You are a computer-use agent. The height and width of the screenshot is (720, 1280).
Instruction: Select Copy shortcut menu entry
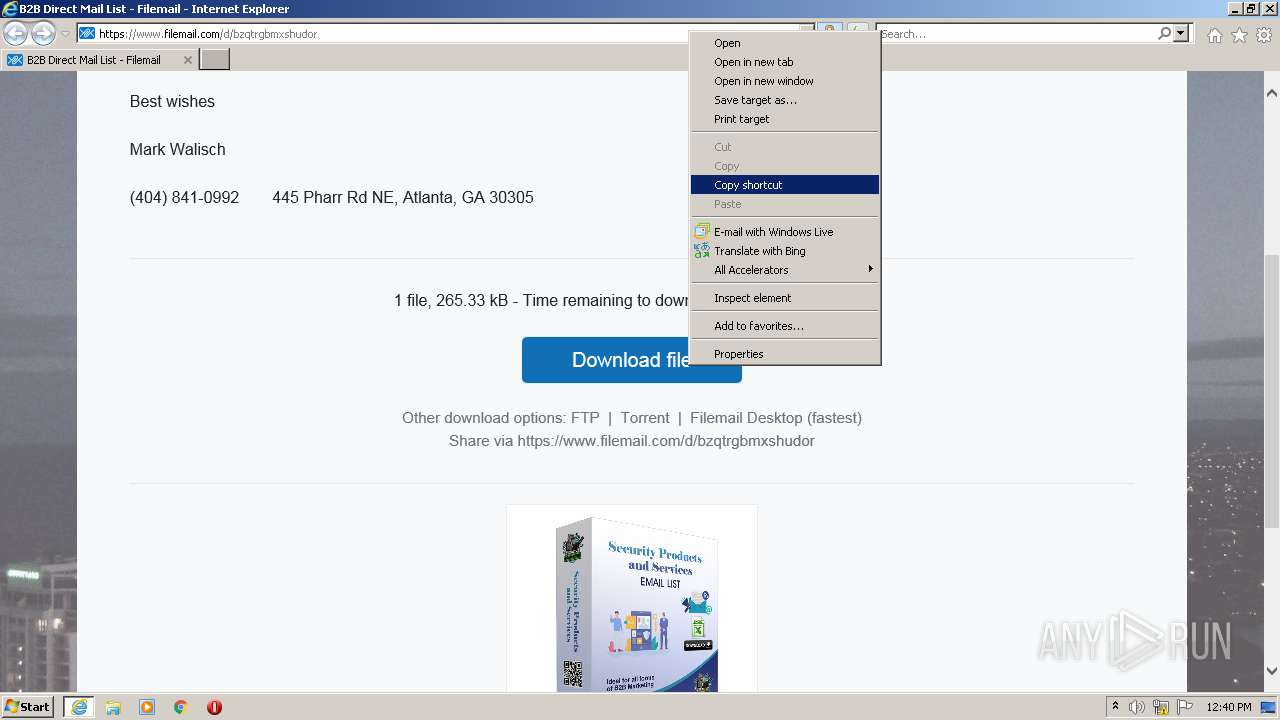(x=785, y=185)
